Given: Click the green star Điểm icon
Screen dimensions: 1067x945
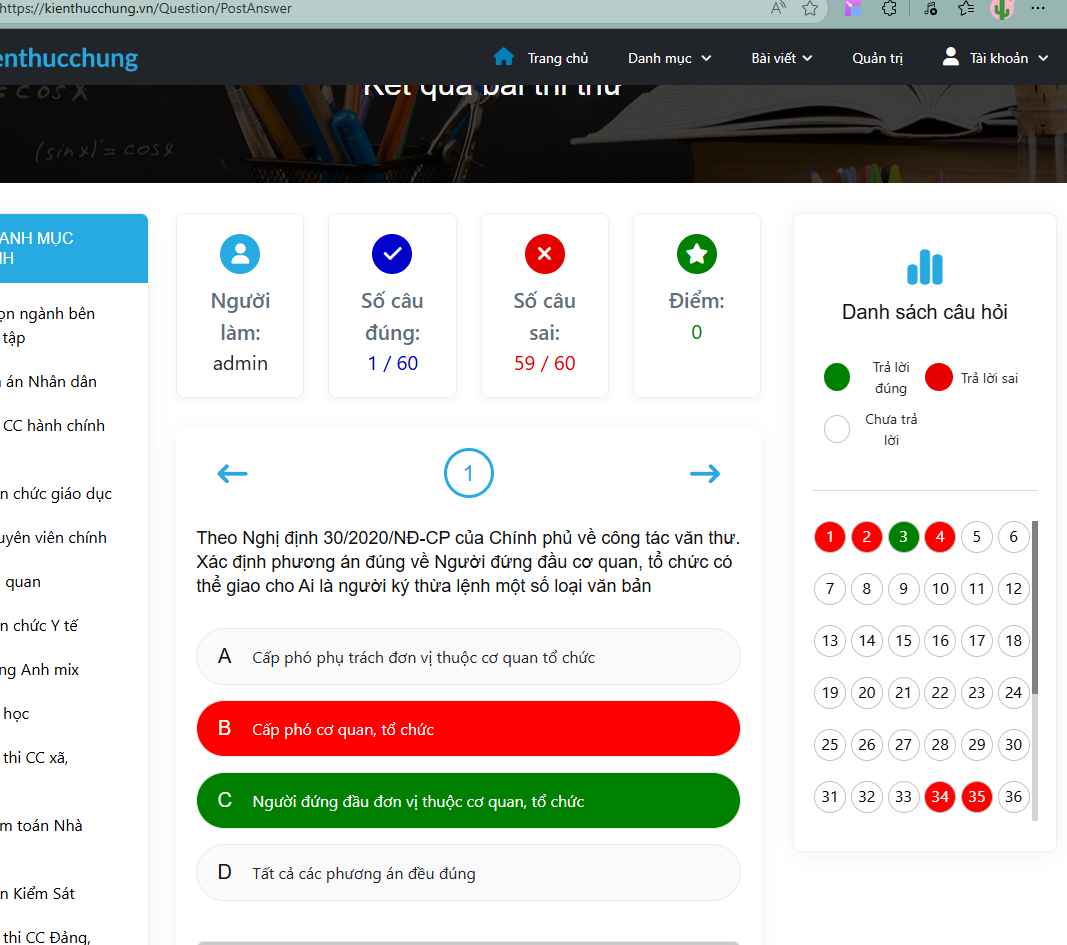Looking at the screenshot, I should (696, 254).
